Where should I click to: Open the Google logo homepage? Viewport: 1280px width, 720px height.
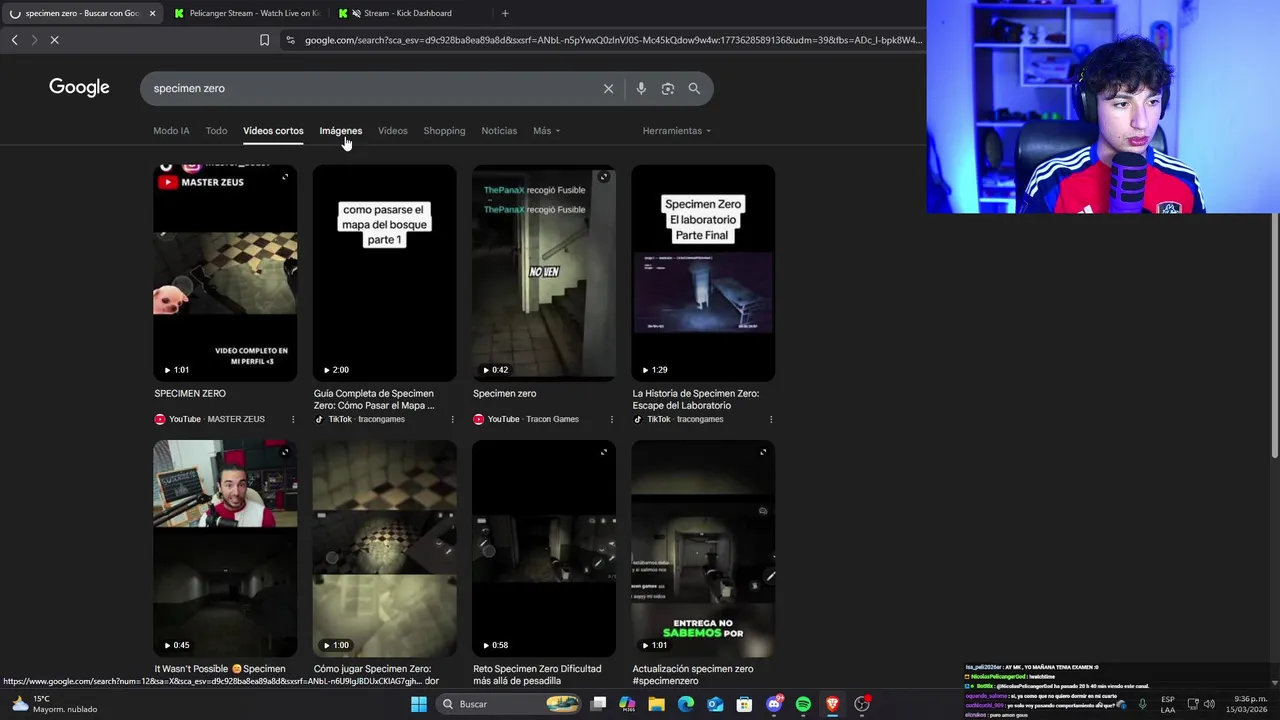coord(79,88)
